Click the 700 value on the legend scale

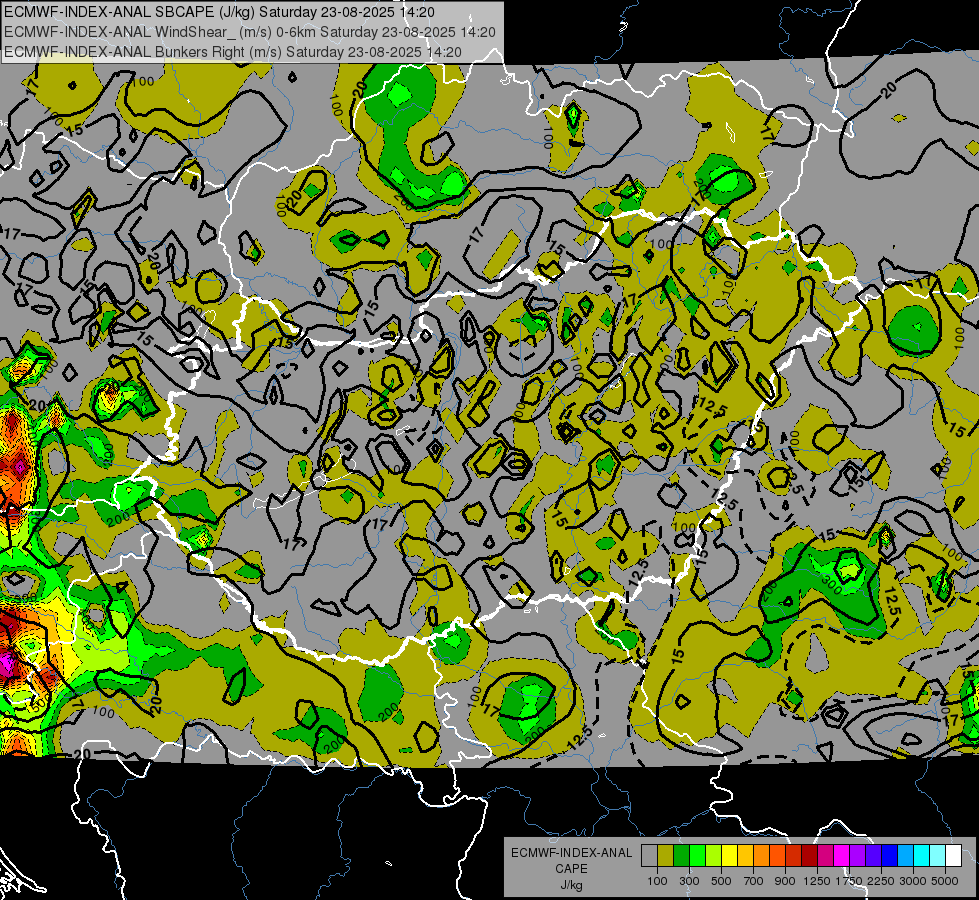pyautogui.click(x=754, y=881)
